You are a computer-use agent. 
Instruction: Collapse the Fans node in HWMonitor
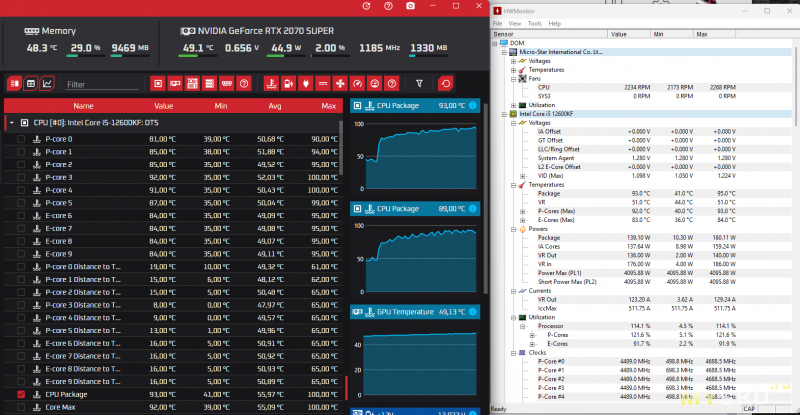pos(513,78)
